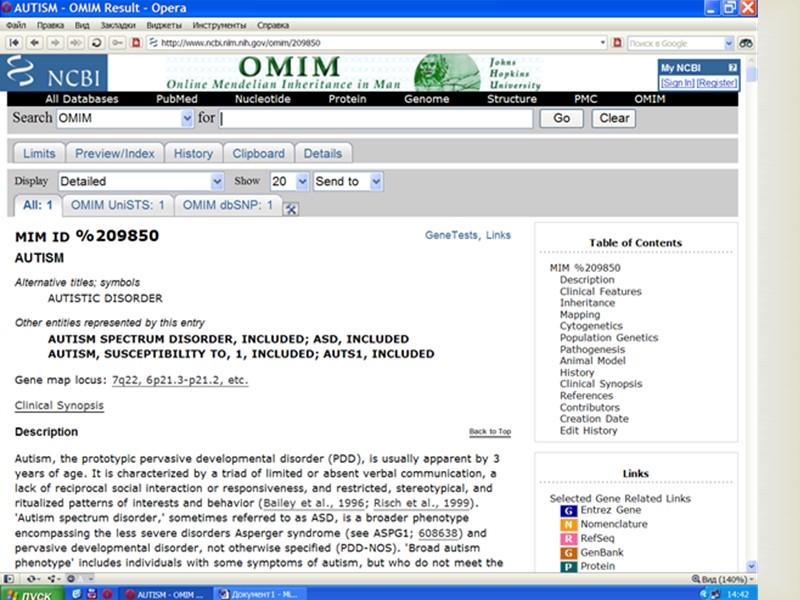Open the Справка menu
This screenshot has height=600, width=800.
(x=273, y=25)
